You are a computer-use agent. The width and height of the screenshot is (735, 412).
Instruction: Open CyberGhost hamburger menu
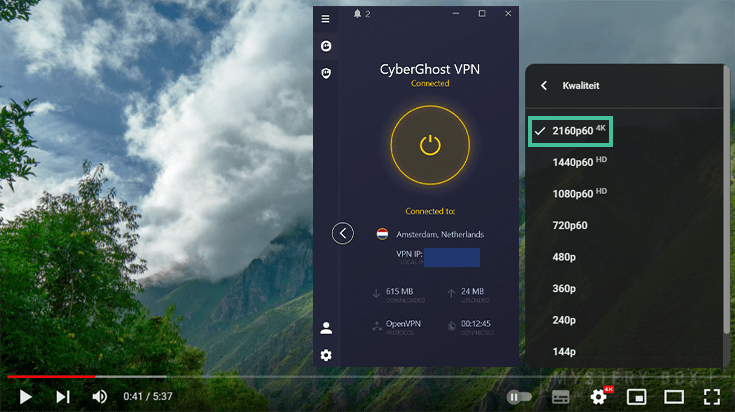[x=325, y=19]
